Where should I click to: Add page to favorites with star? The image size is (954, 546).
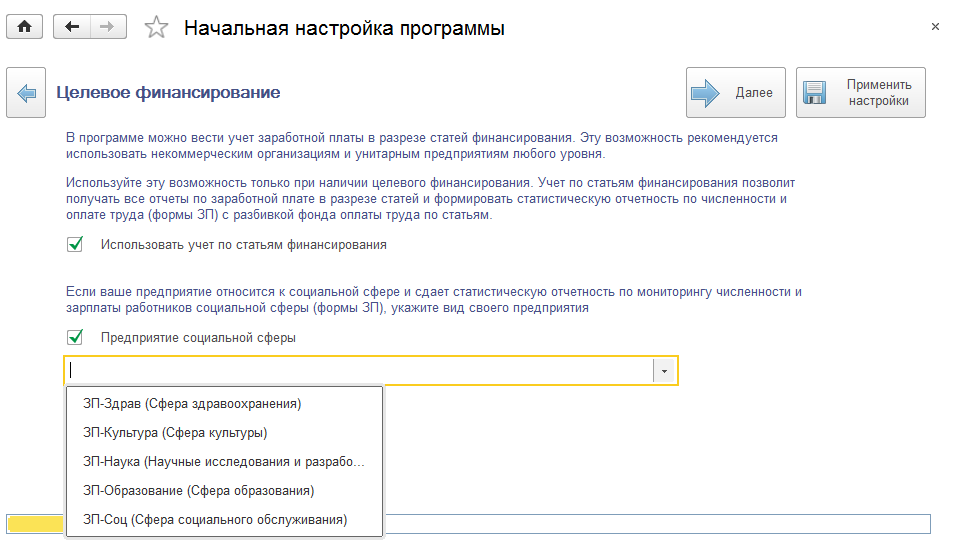tap(156, 27)
